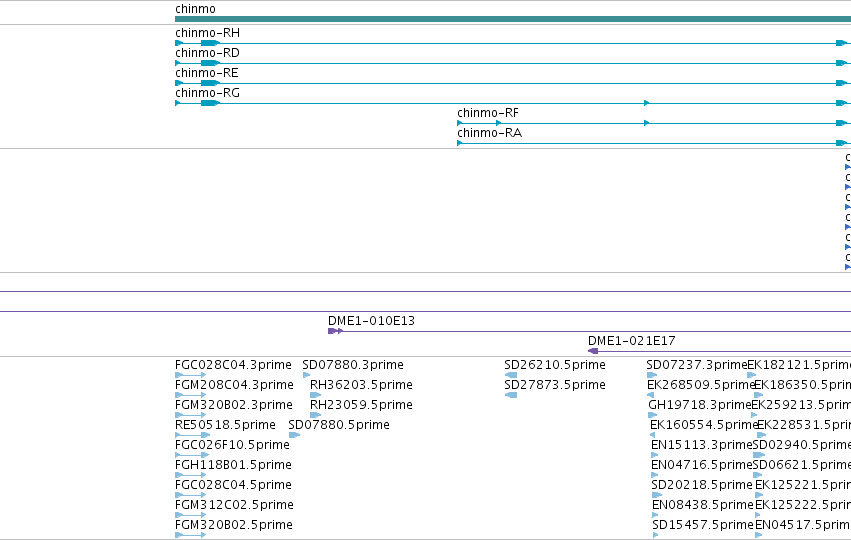The image size is (851, 540).
Task: Select the chinmo-RA transcript label
Action: (x=490, y=133)
